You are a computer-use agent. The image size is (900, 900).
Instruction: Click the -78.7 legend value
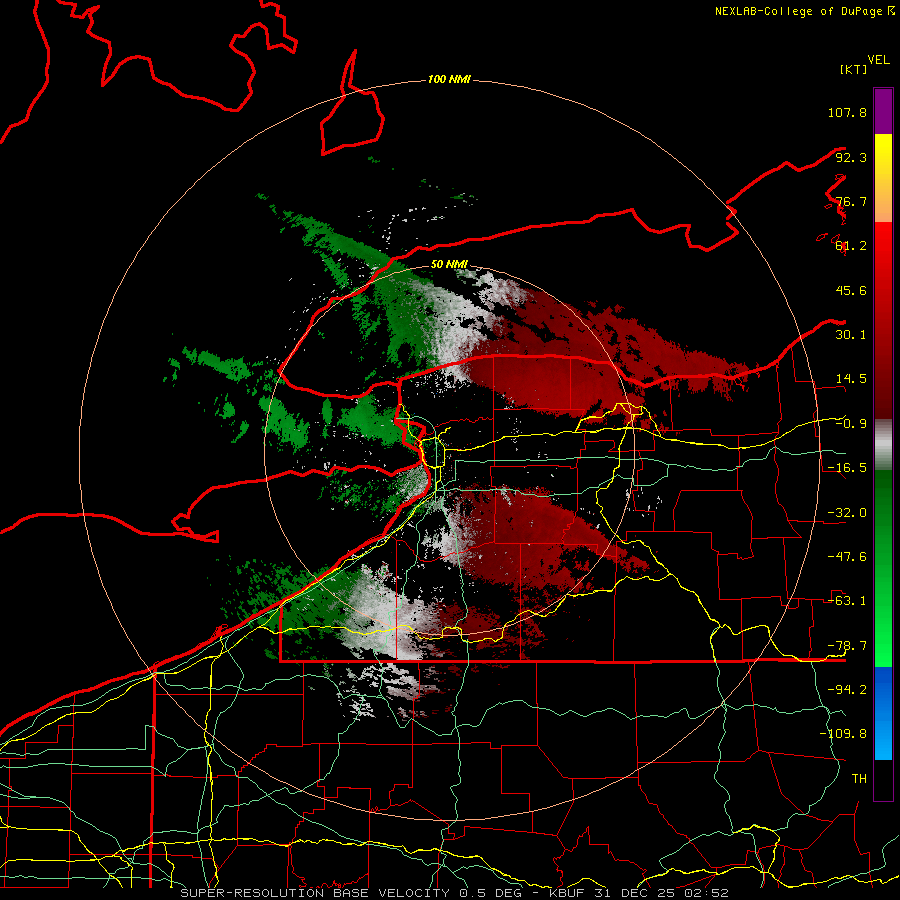pyautogui.click(x=847, y=646)
